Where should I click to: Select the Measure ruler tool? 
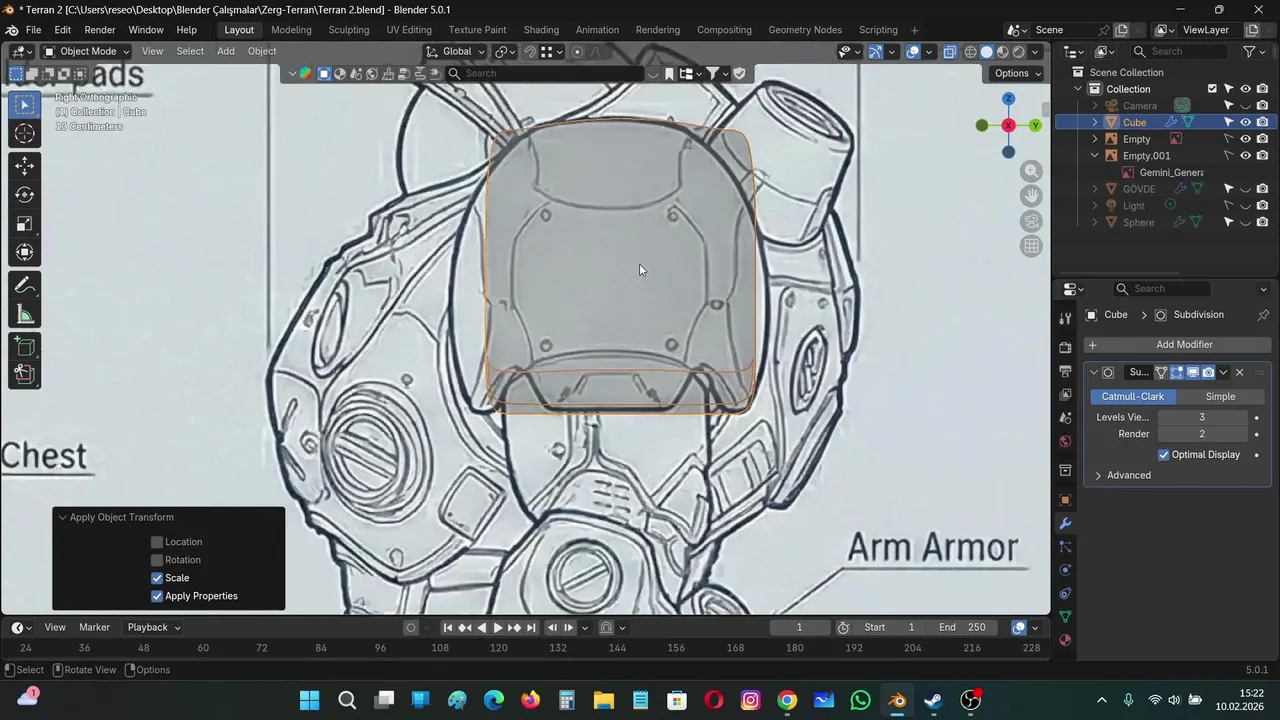coord(25,316)
